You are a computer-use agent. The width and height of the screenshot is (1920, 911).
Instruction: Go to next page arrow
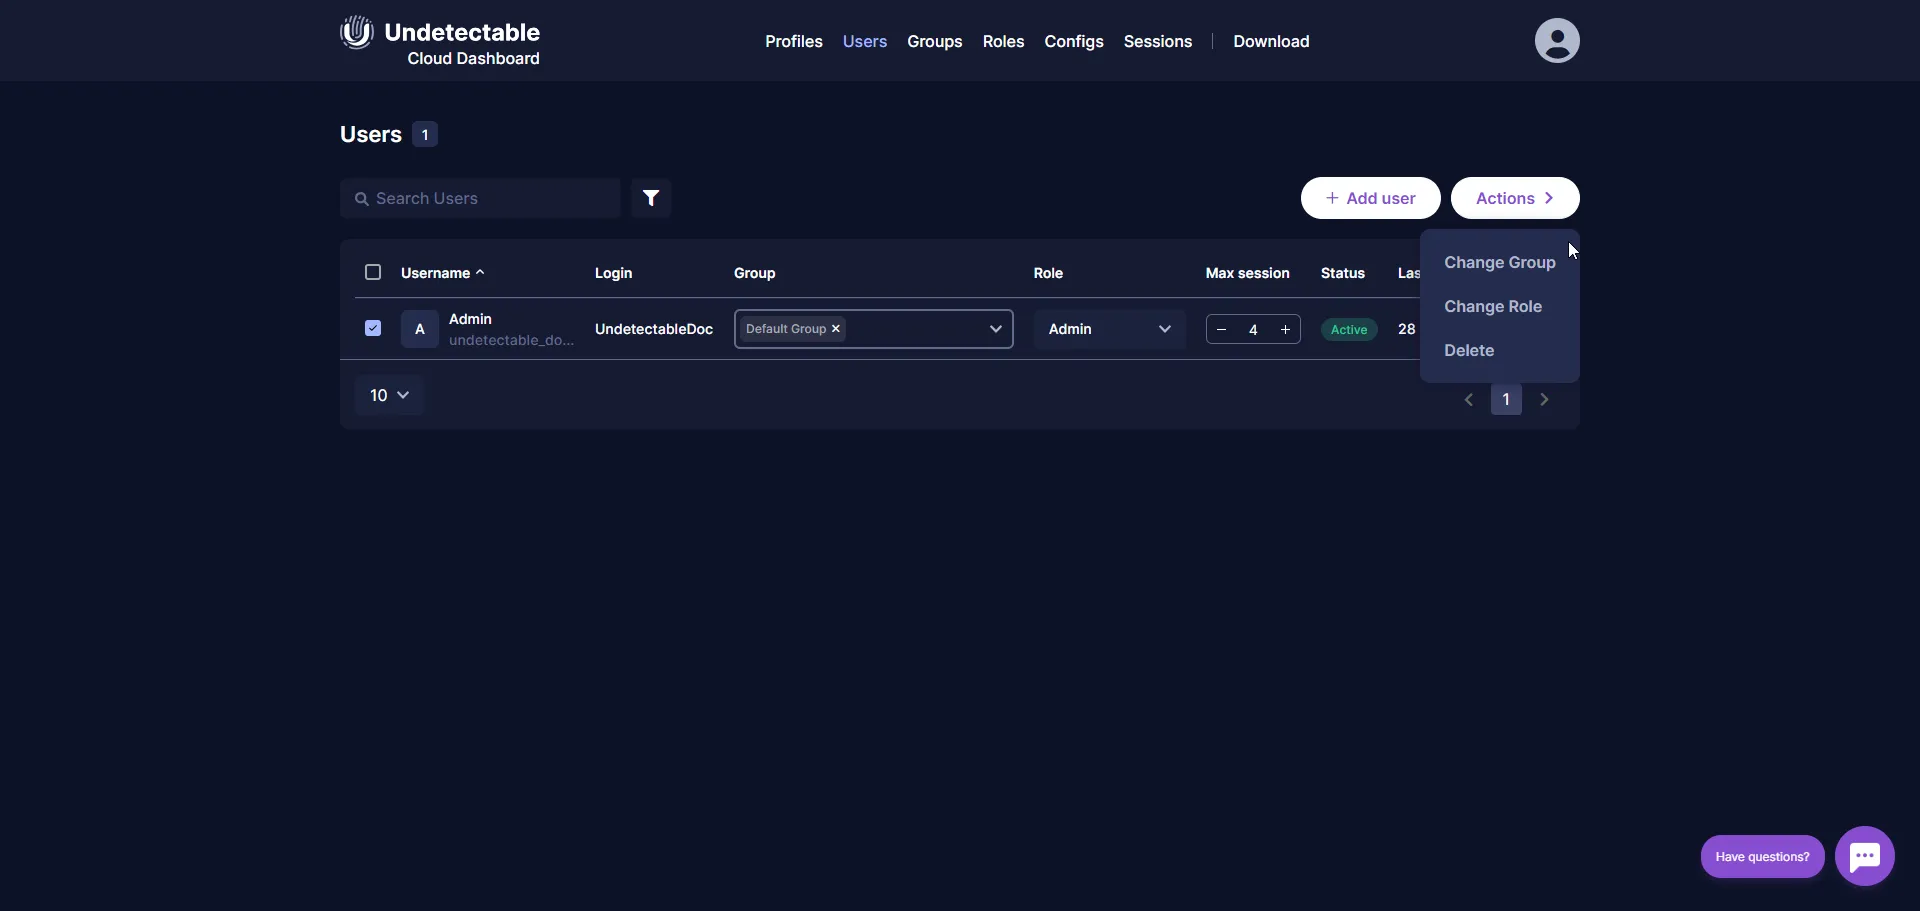(x=1544, y=399)
